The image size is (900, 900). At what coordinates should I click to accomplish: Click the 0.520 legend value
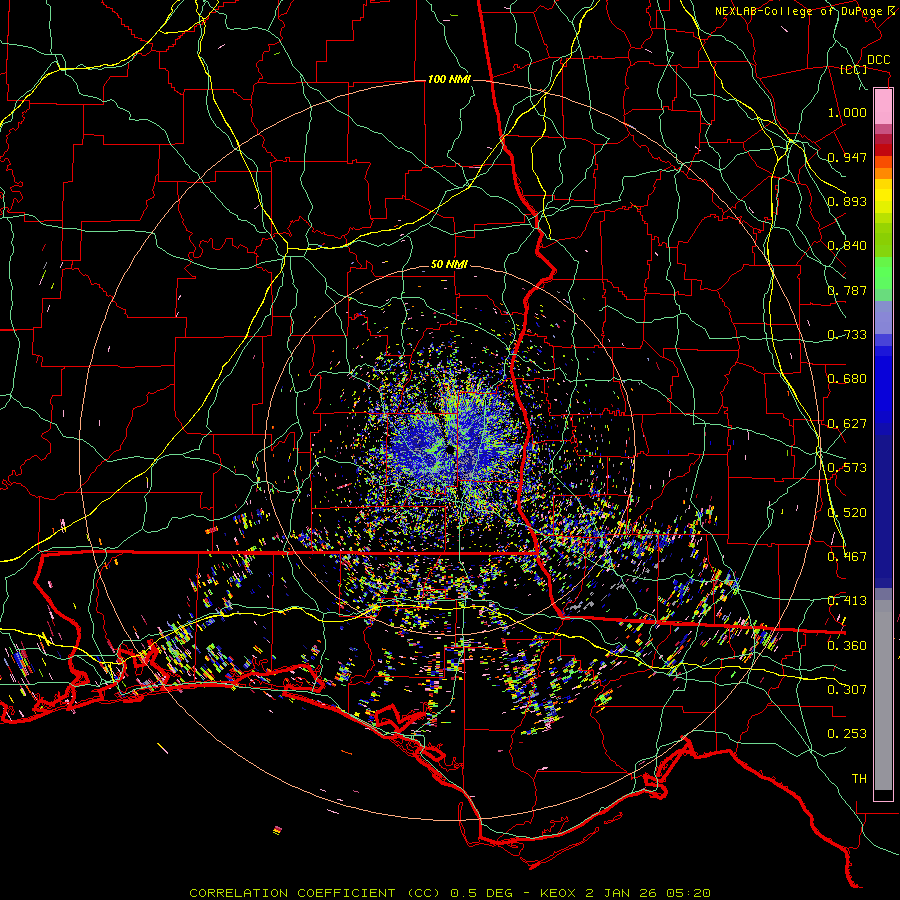[x=847, y=512]
